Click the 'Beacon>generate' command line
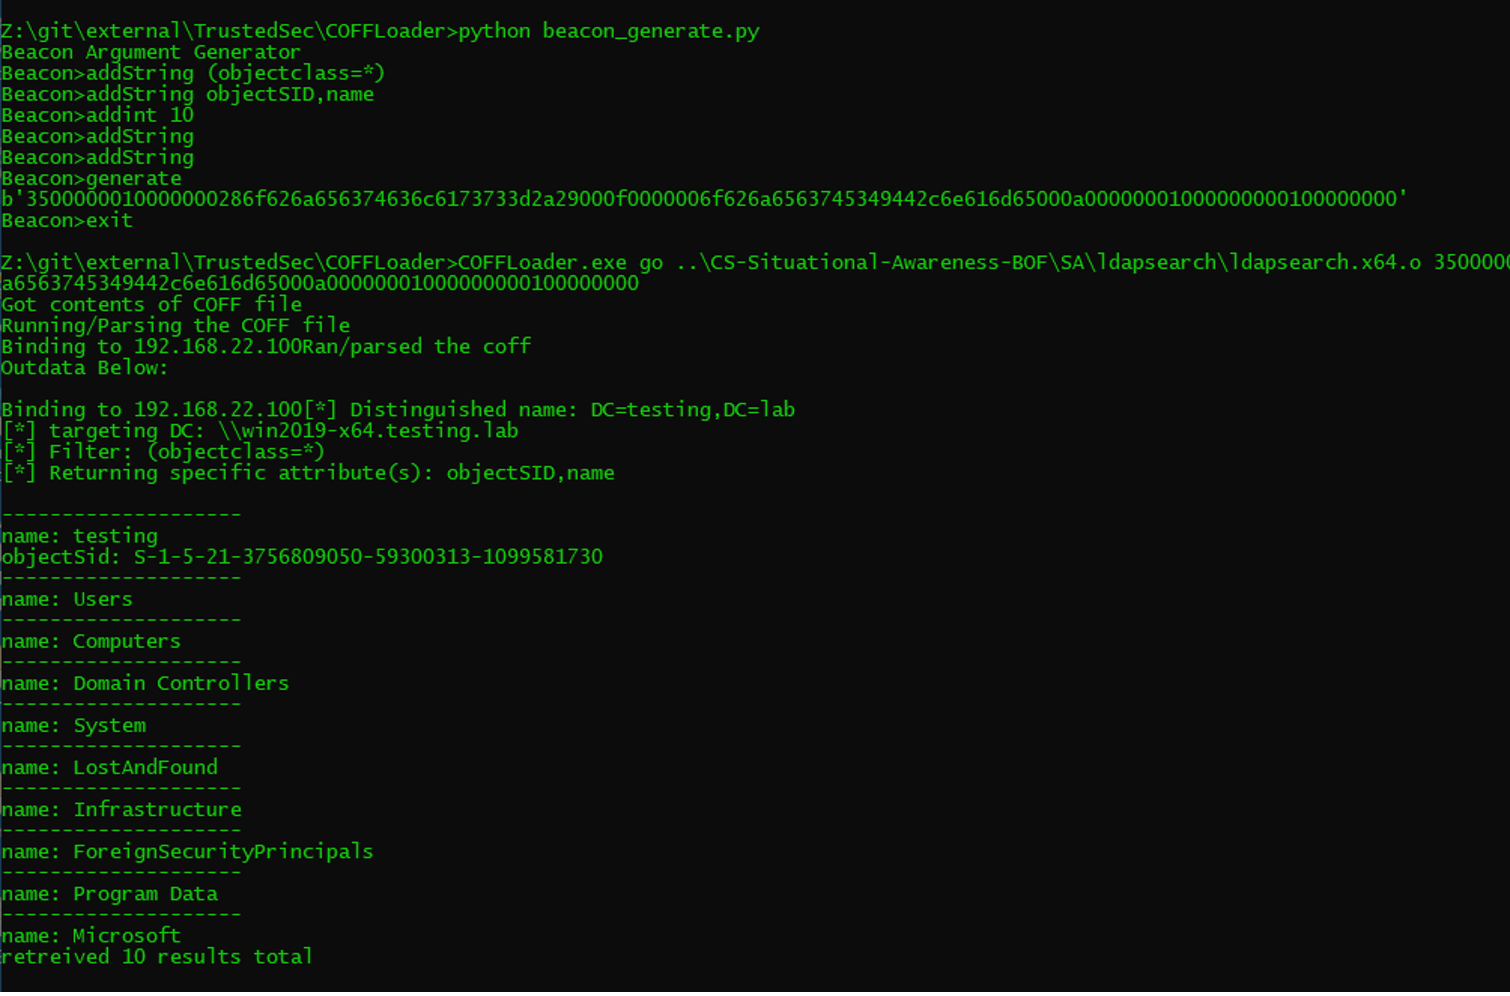Image resolution: width=1510 pixels, height=996 pixels. coord(92,178)
